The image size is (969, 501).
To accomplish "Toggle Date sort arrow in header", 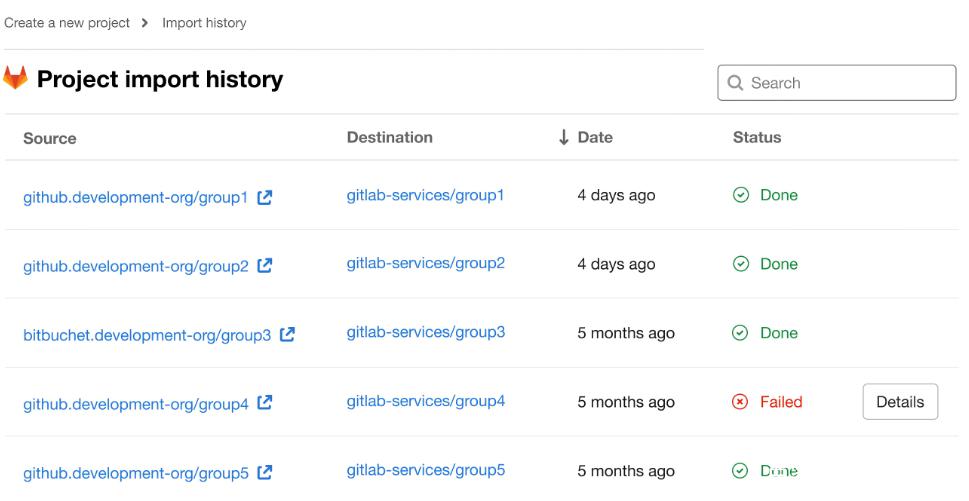I will pos(564,137).
